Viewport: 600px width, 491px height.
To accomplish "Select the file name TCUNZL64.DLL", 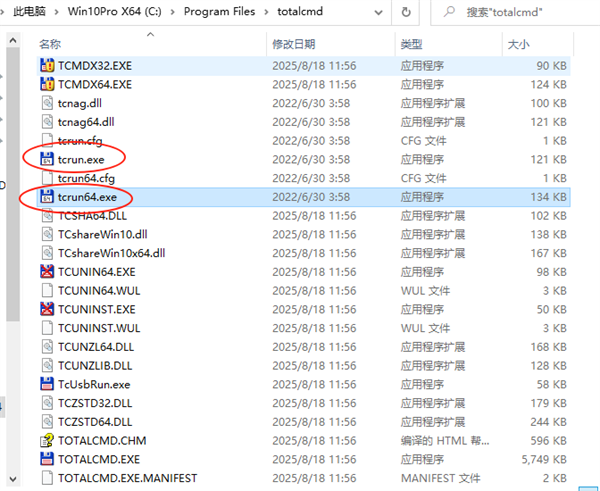I will (x=96, y=347).
